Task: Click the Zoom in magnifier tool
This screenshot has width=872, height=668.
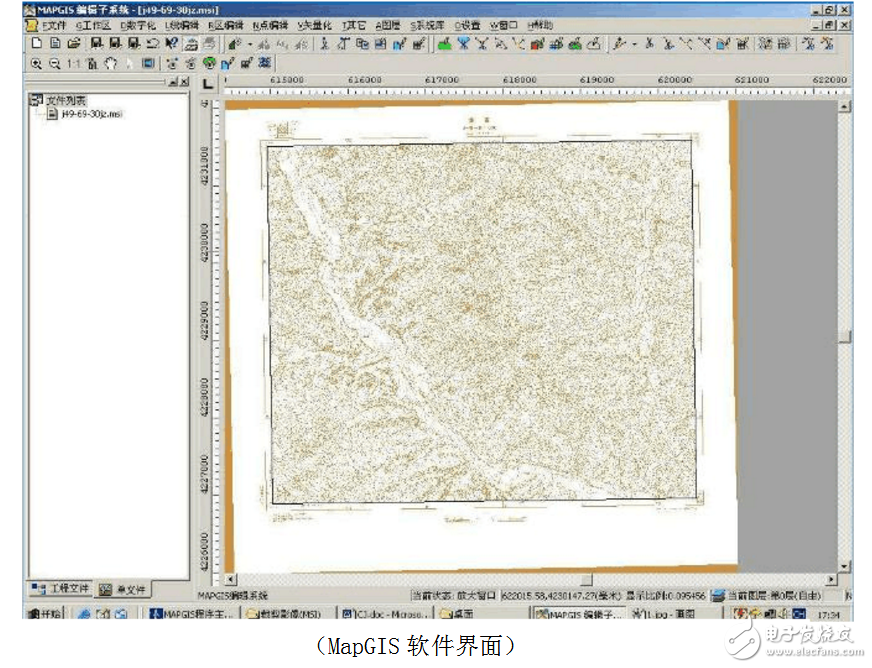Action: pos(37,62)
